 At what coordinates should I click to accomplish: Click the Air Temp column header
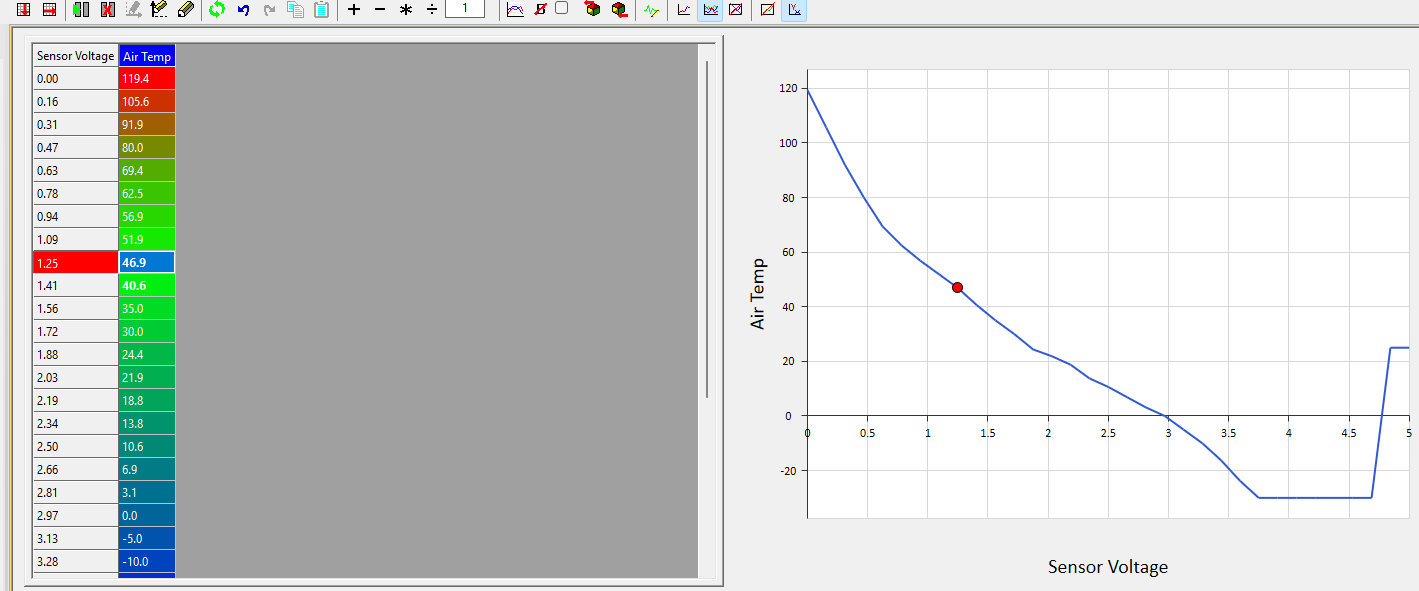click(147, 56)
